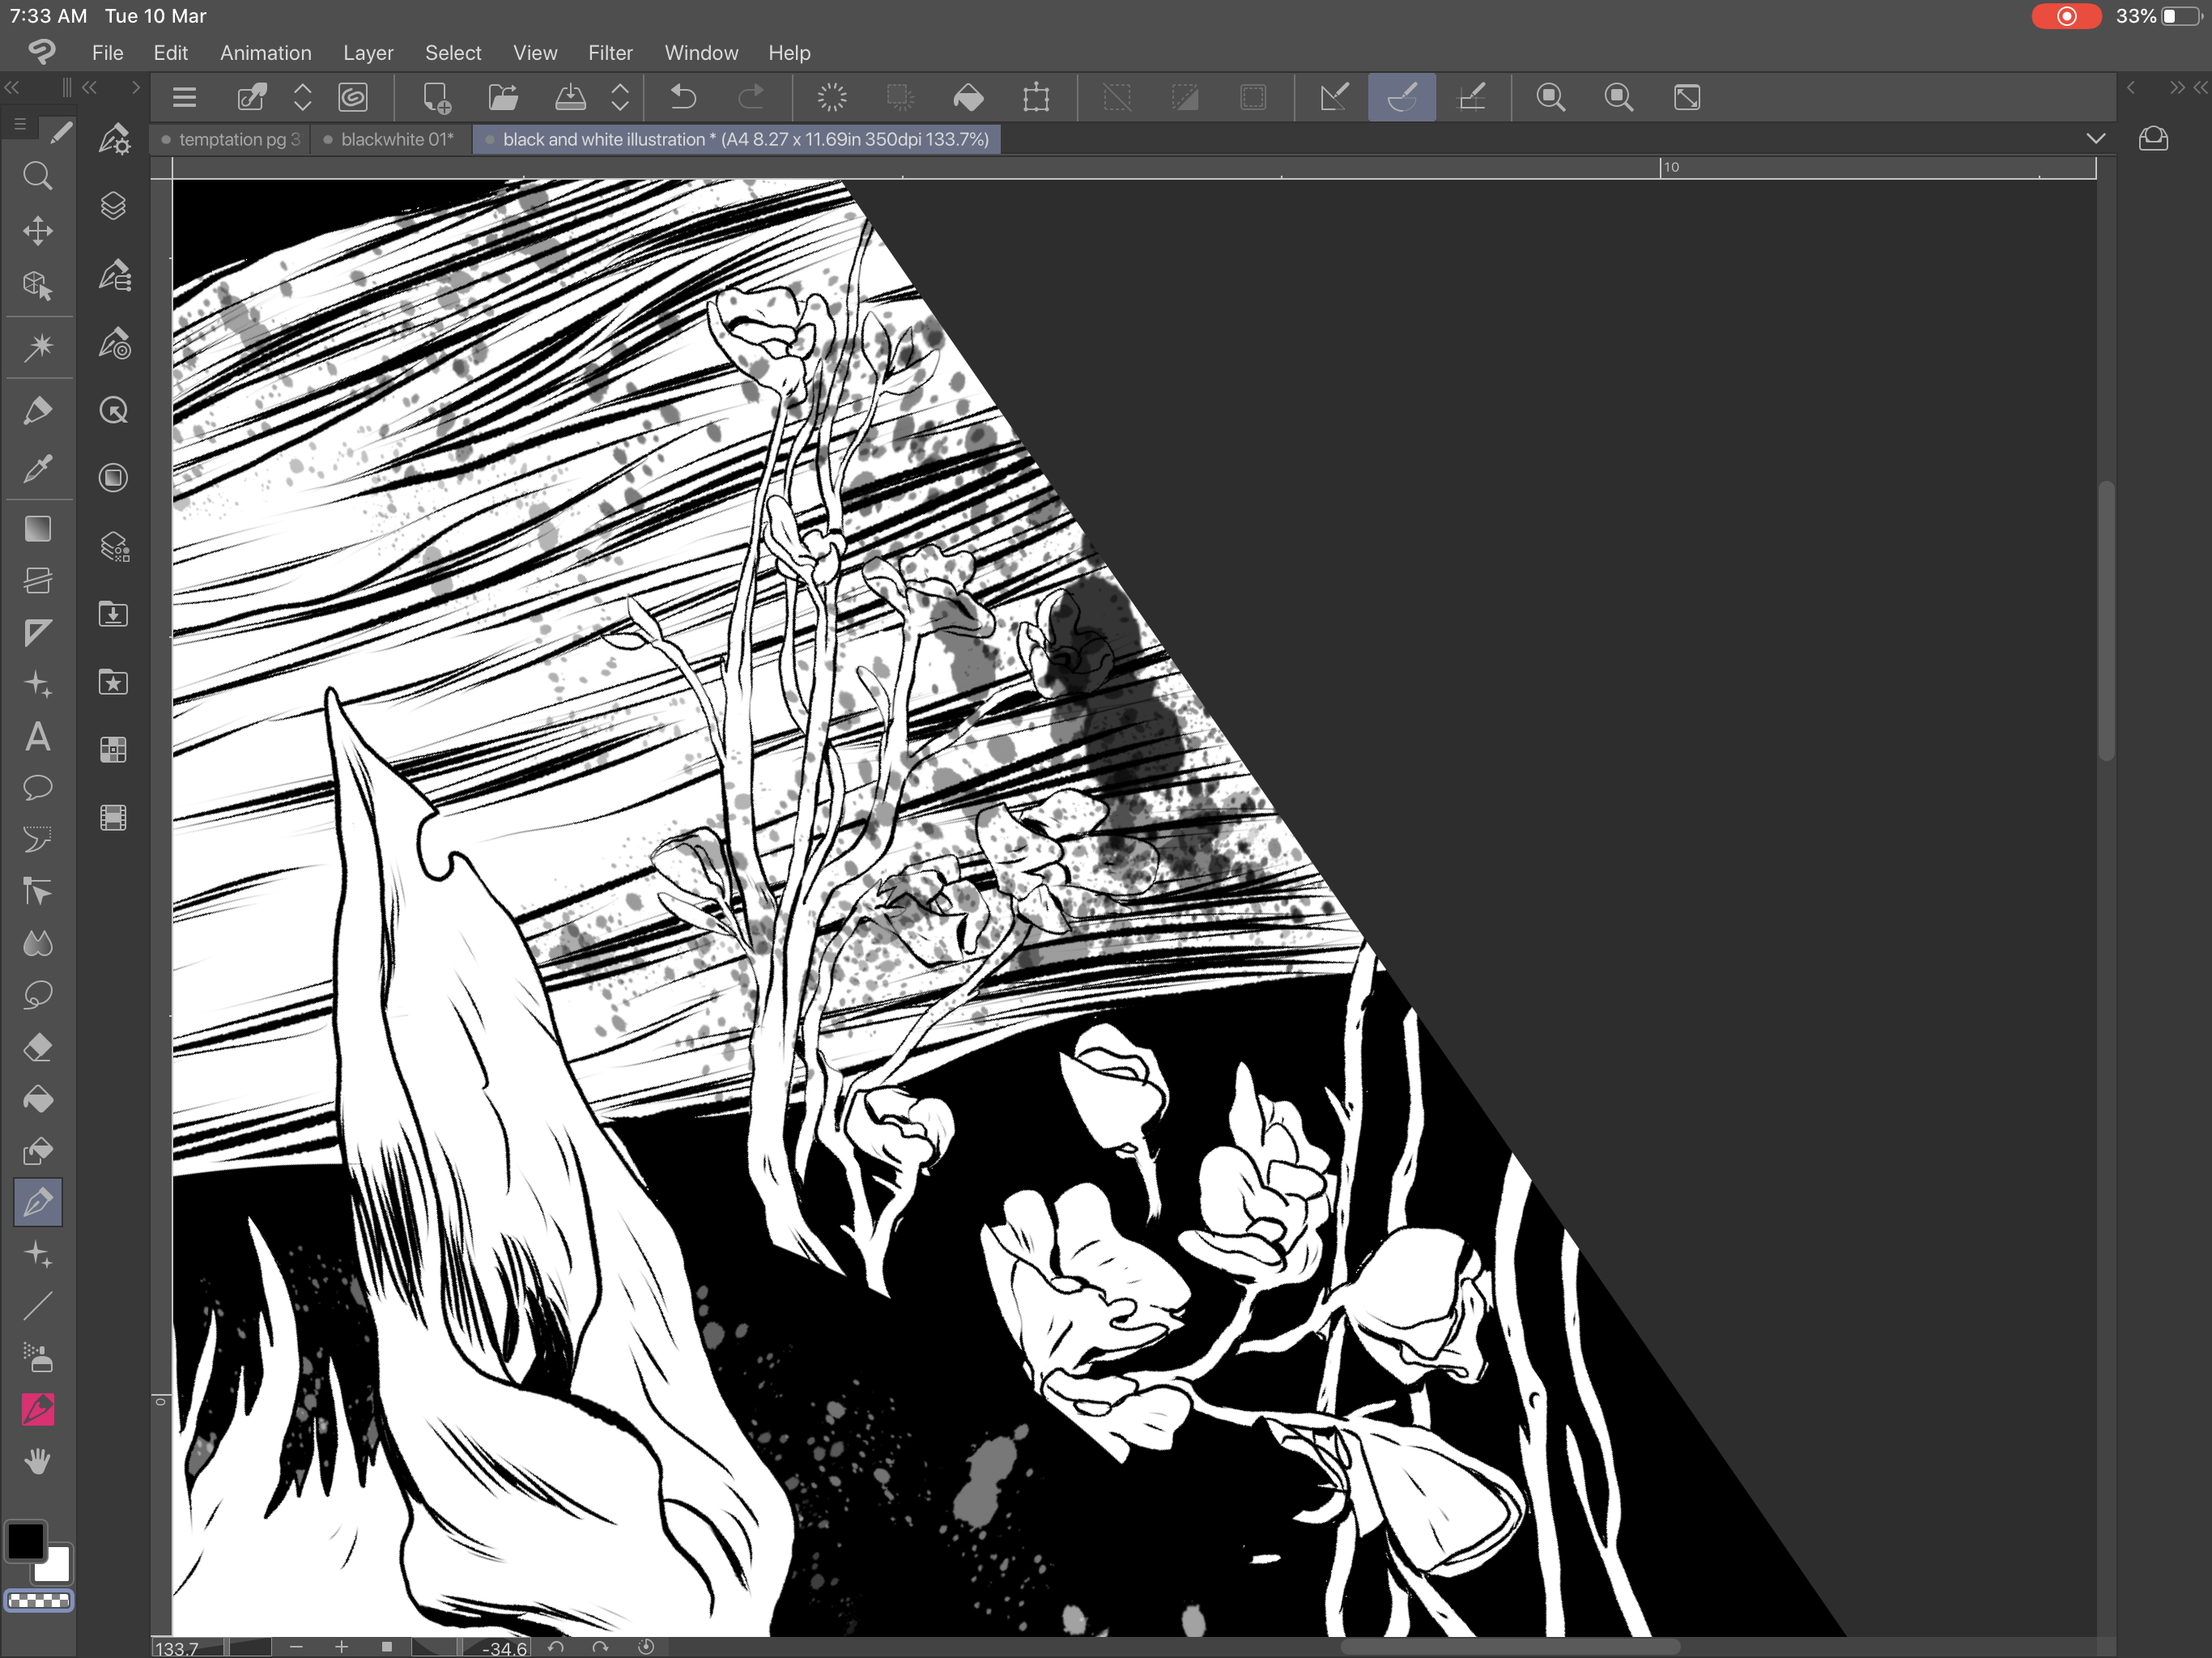
Task: Select the Eraser tool
Action: click(x=38, y=1047)
